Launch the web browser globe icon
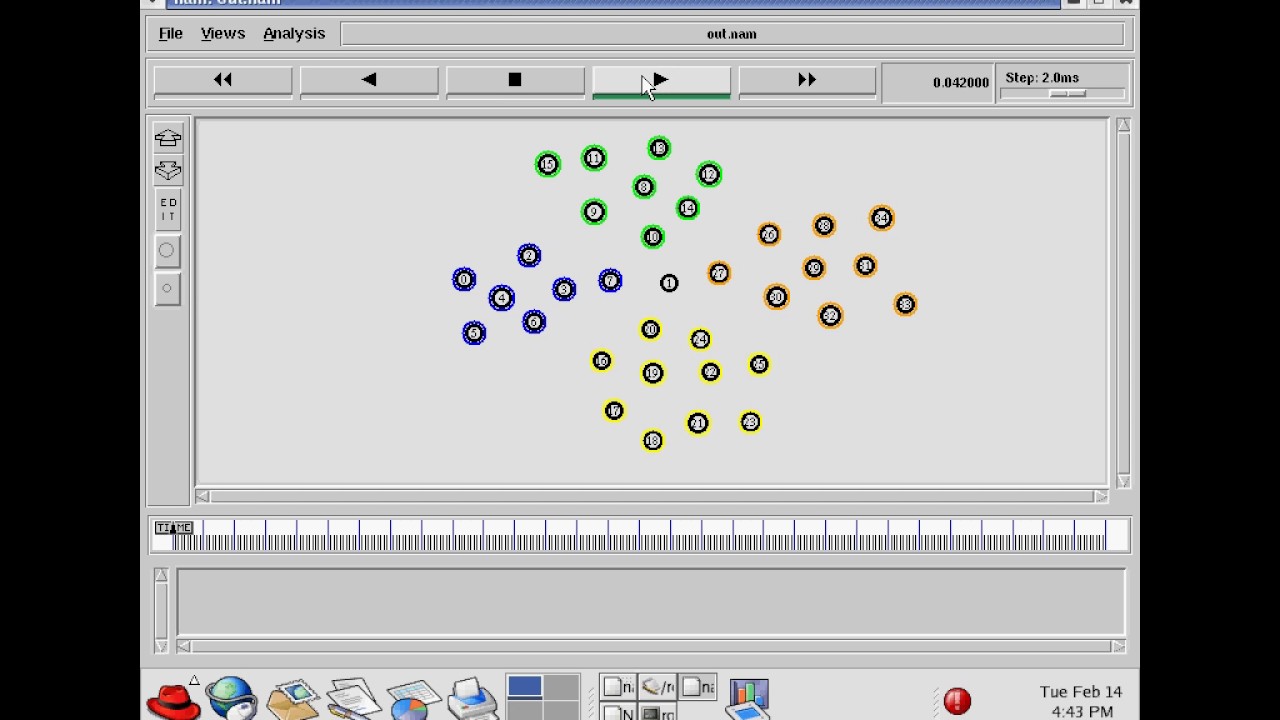 point(232,698)
